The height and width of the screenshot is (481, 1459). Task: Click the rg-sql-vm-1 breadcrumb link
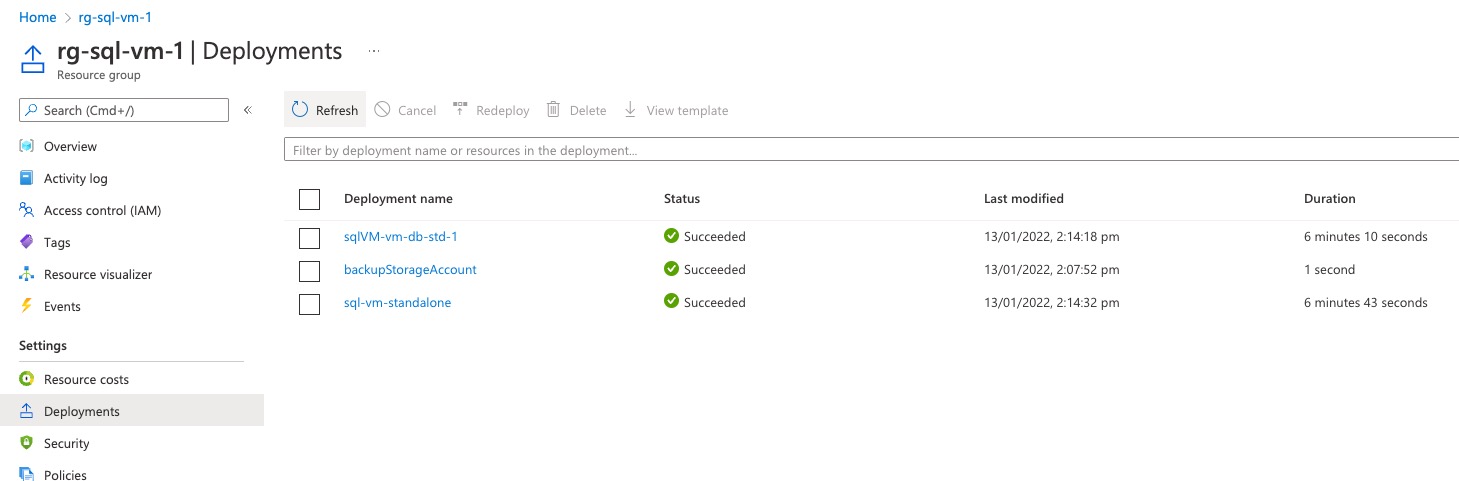[115, 18]
